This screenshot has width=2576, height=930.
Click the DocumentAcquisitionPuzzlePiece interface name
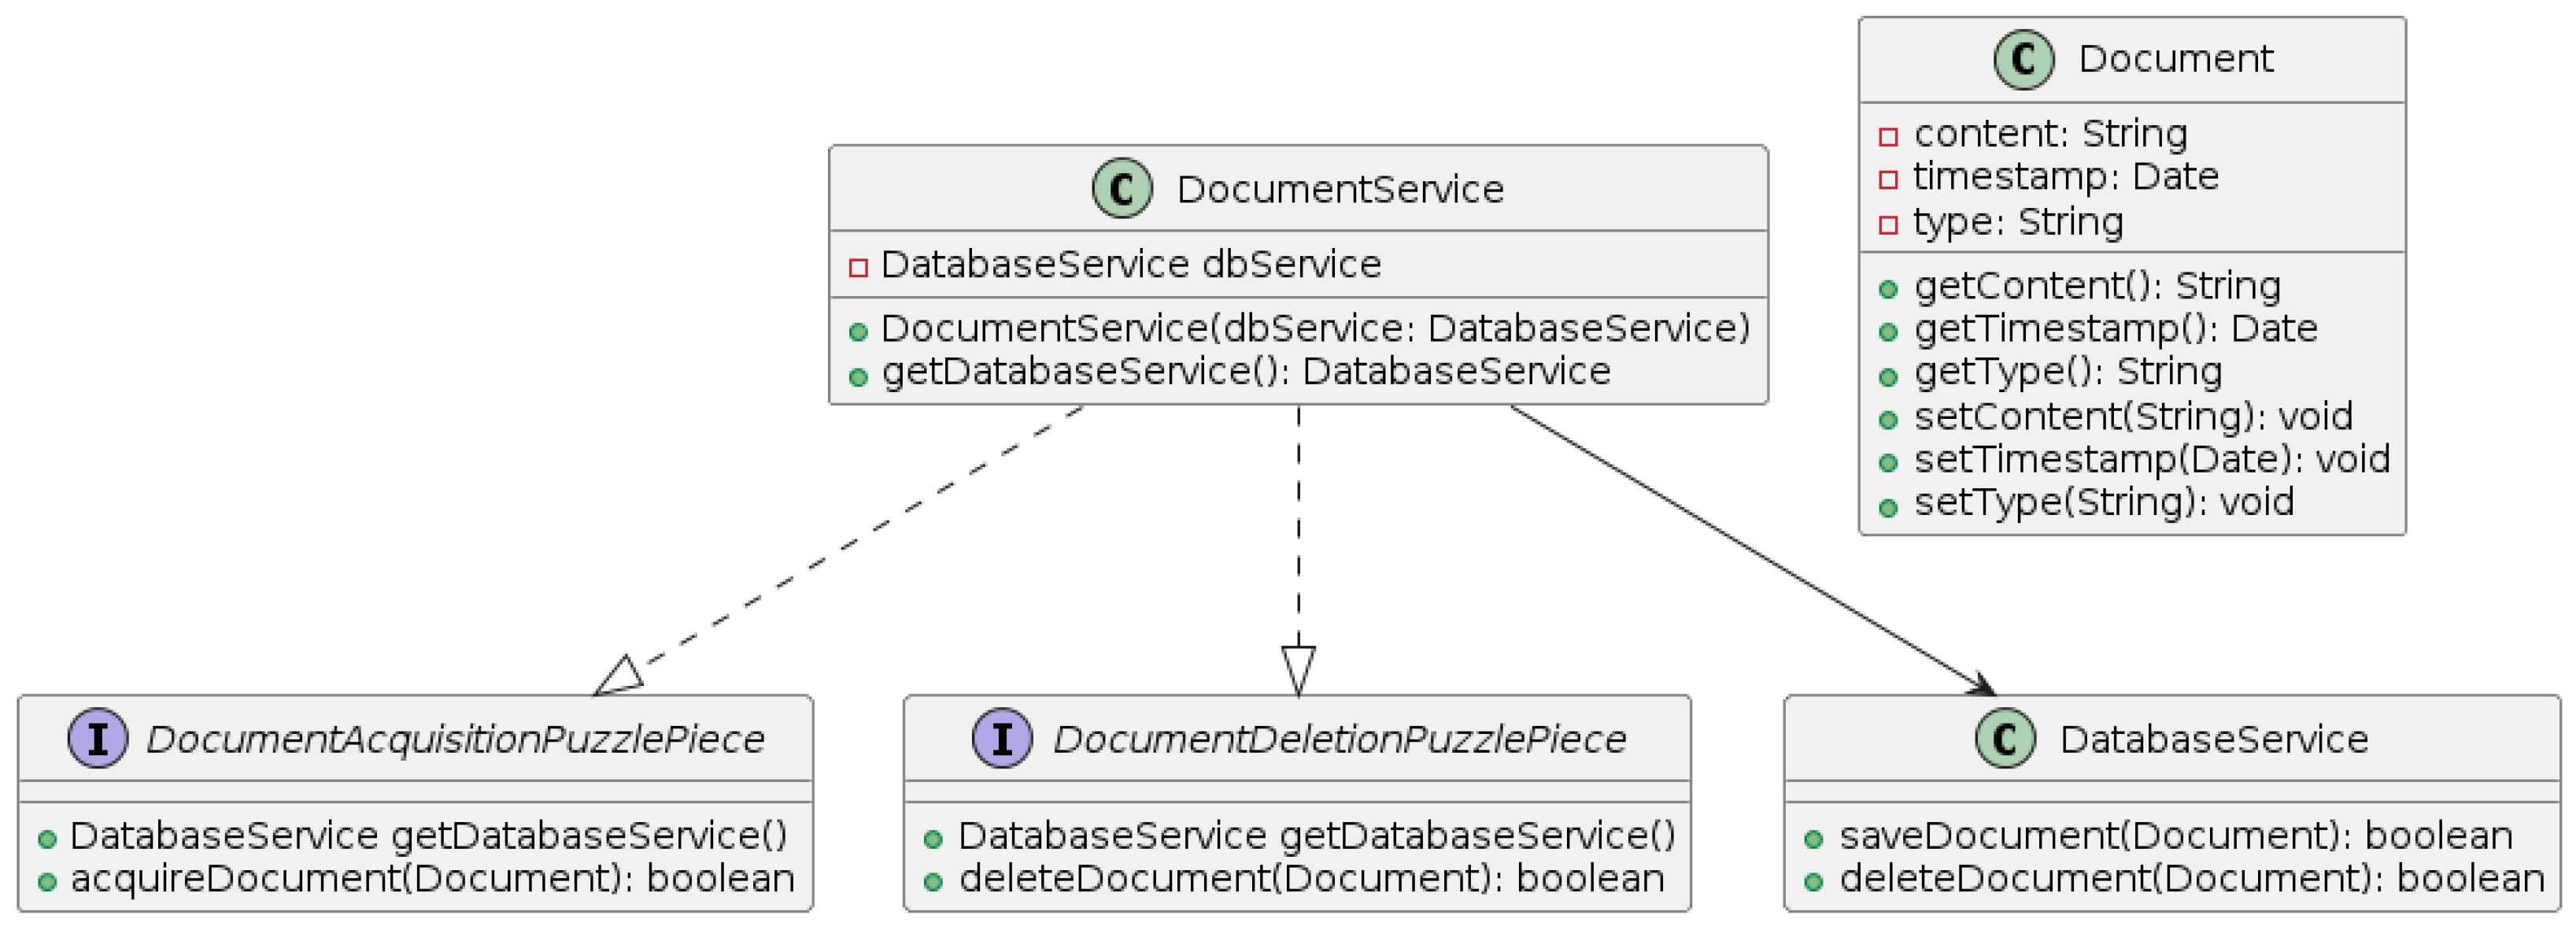(x=455, y=740)
